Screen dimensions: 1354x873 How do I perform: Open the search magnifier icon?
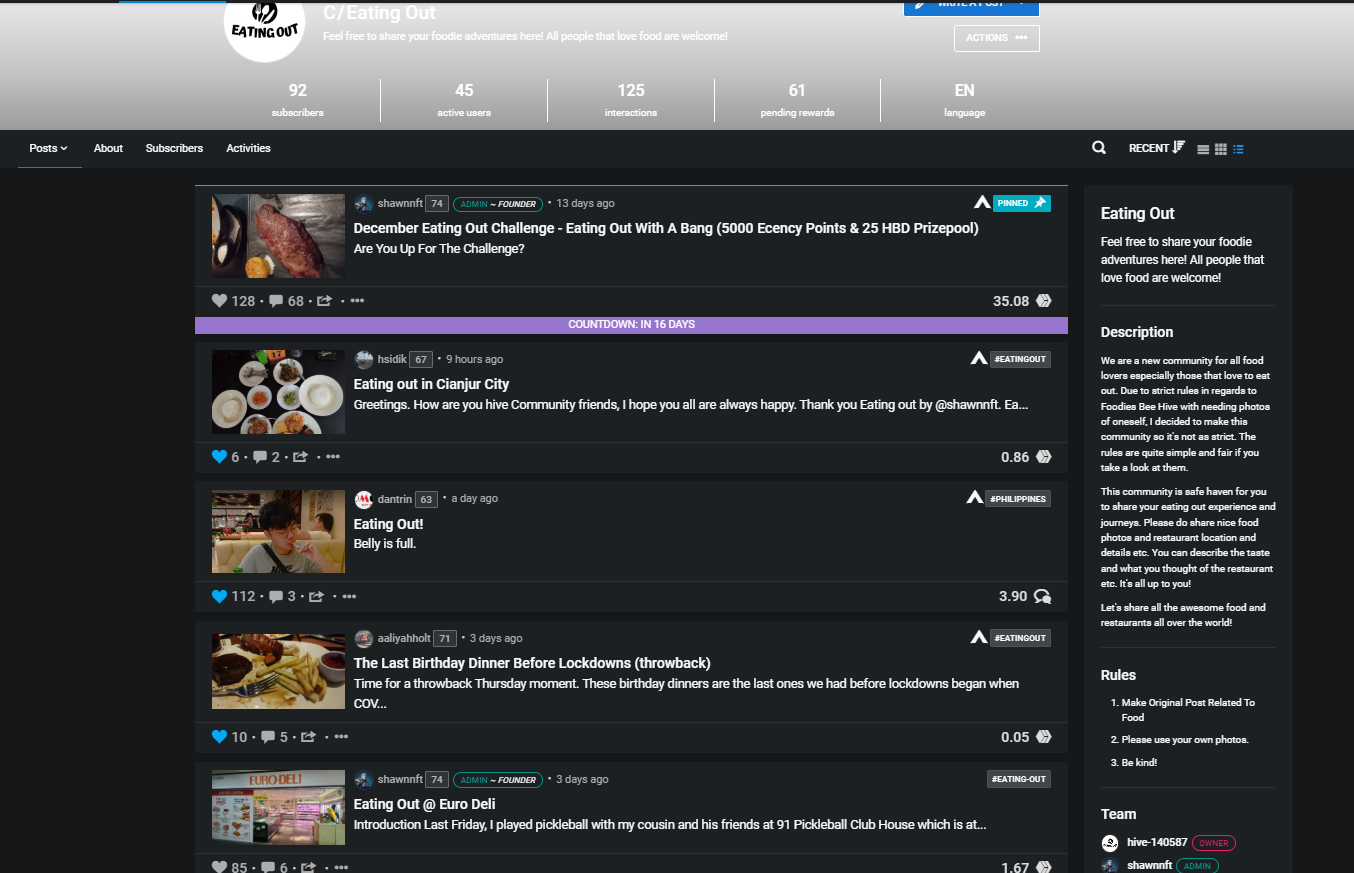tap(1099, 148)
